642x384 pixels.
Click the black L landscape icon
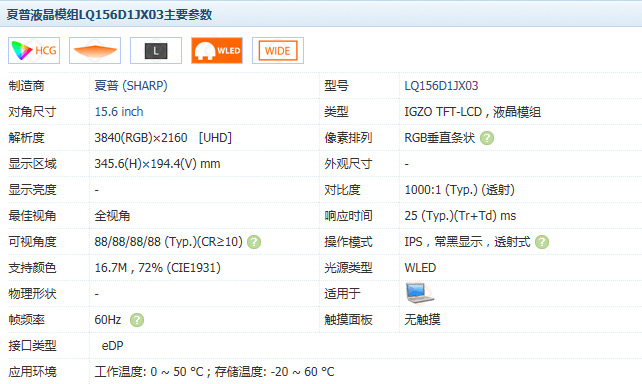156,50
